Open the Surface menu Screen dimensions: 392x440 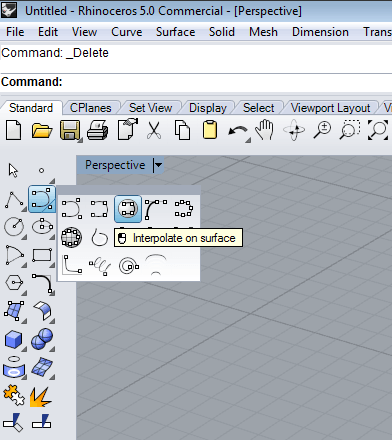coord(175,32)
